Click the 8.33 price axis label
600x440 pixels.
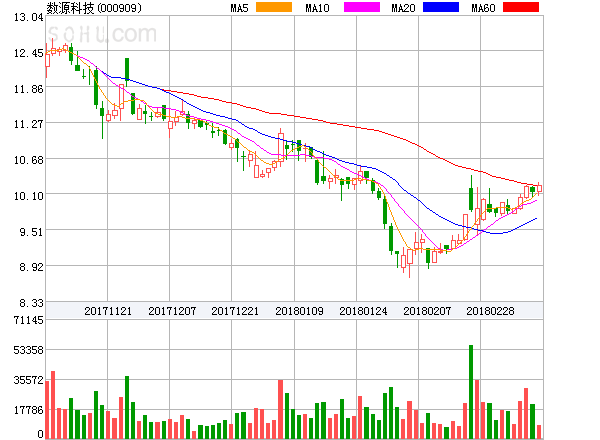(x=31, y=303)
